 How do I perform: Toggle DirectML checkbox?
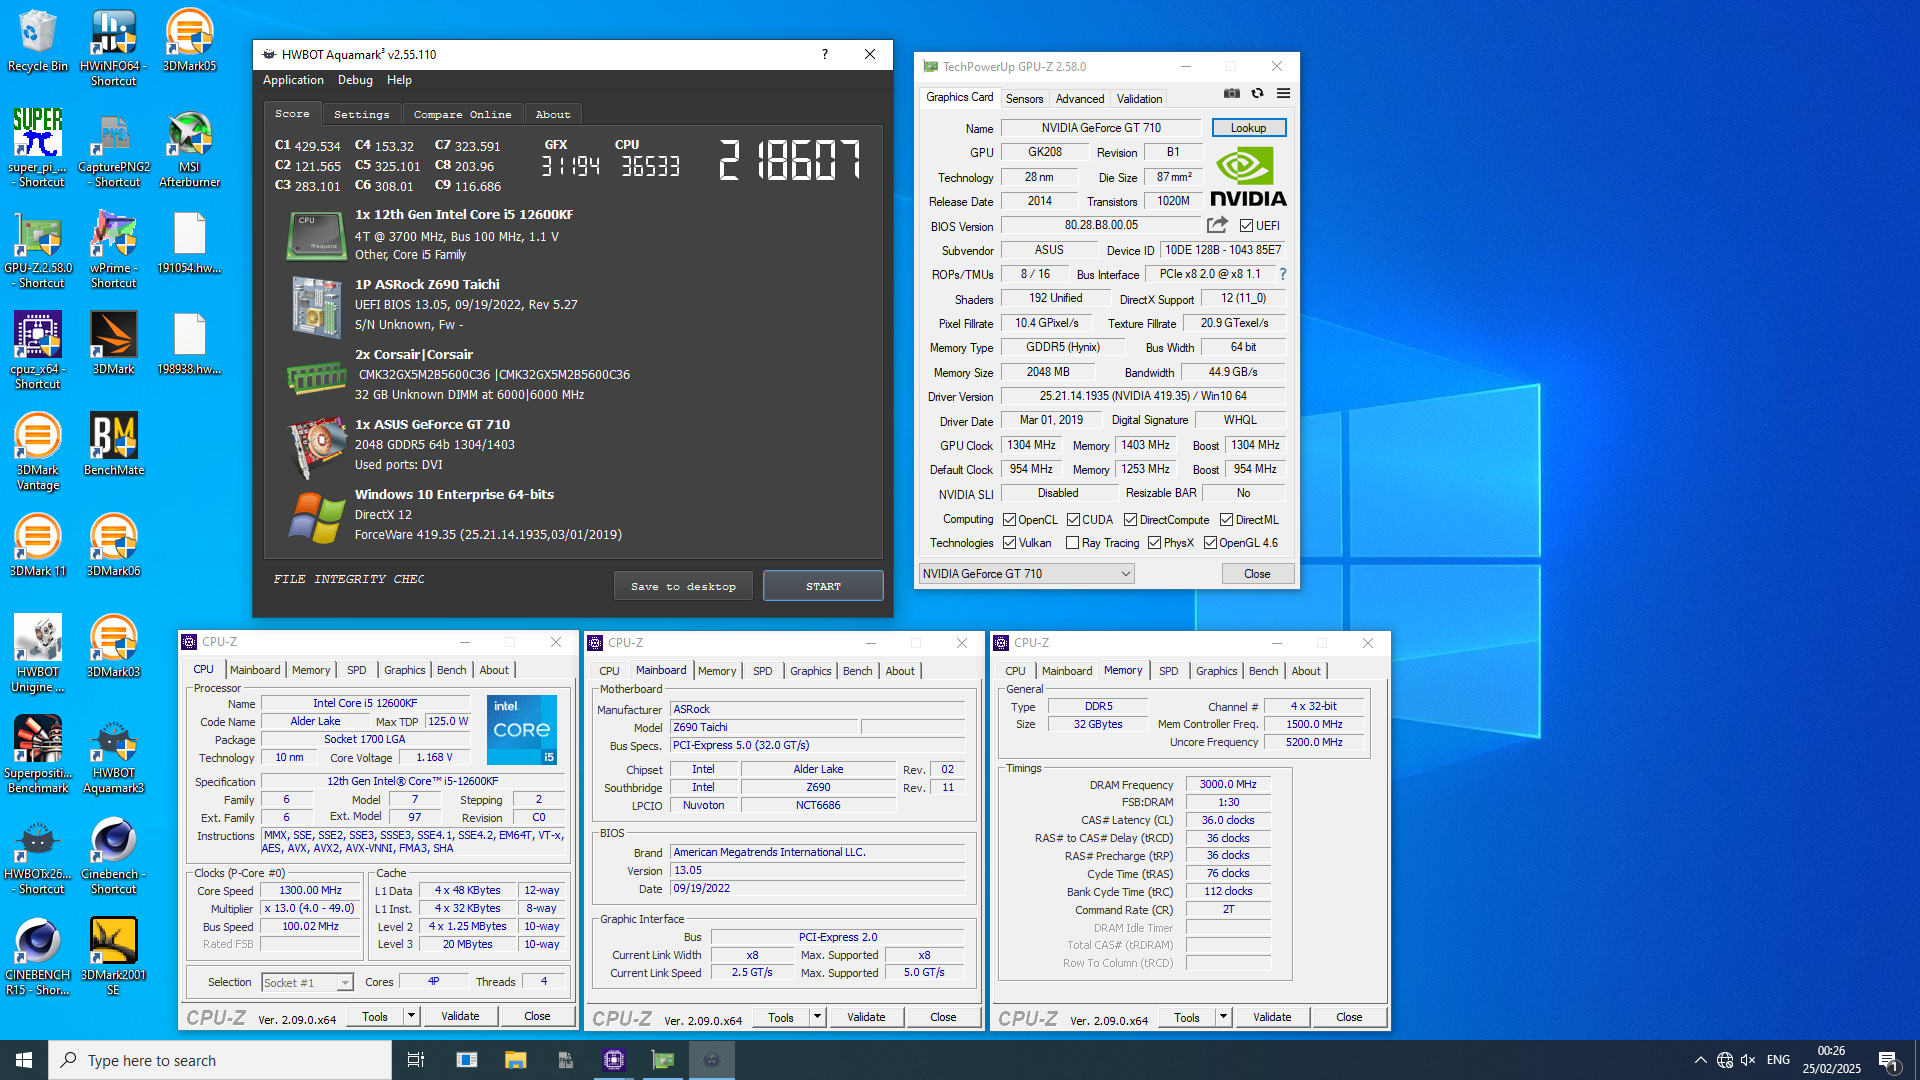pos(1226,520)
